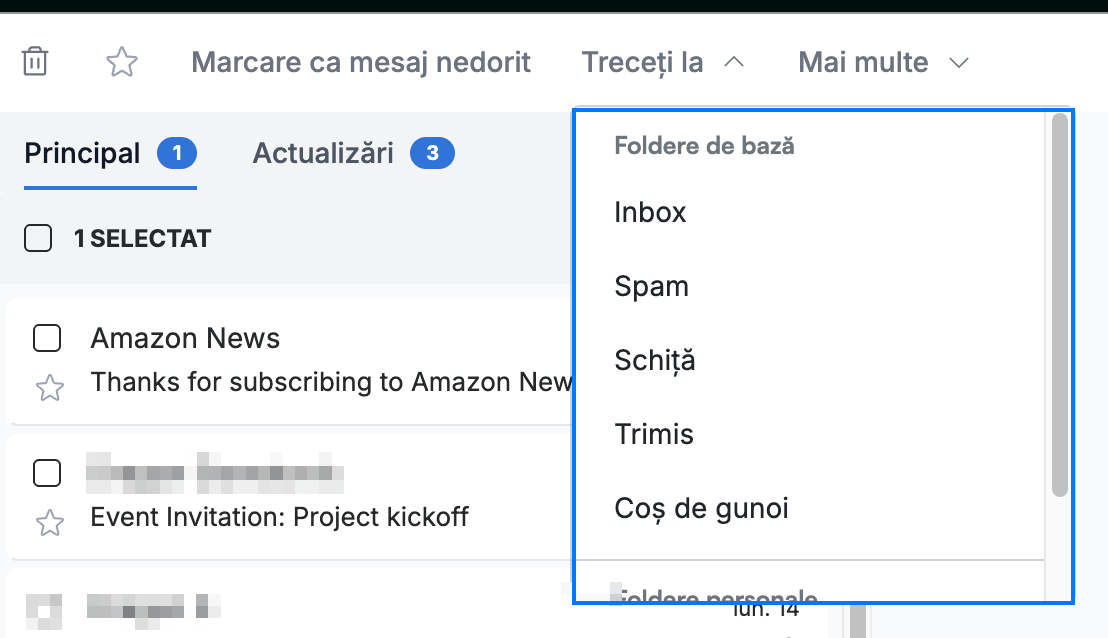Star the Amazon News email
The height and width of the screenshot is (638, 1108).
coord(49,388)
